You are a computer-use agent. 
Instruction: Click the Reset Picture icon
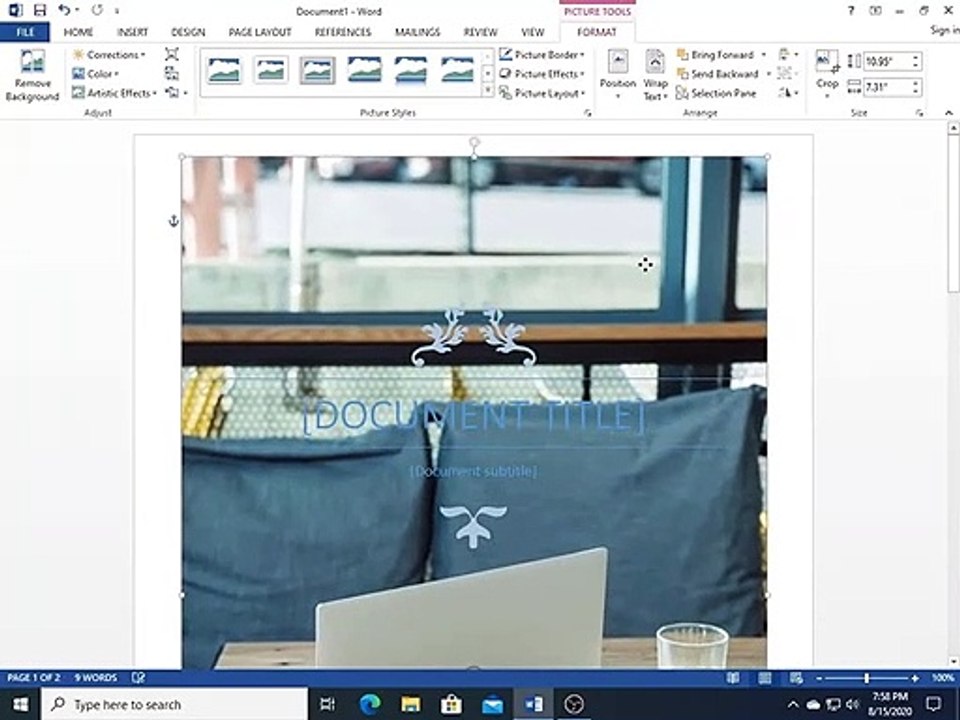click(x=173, y=93)
